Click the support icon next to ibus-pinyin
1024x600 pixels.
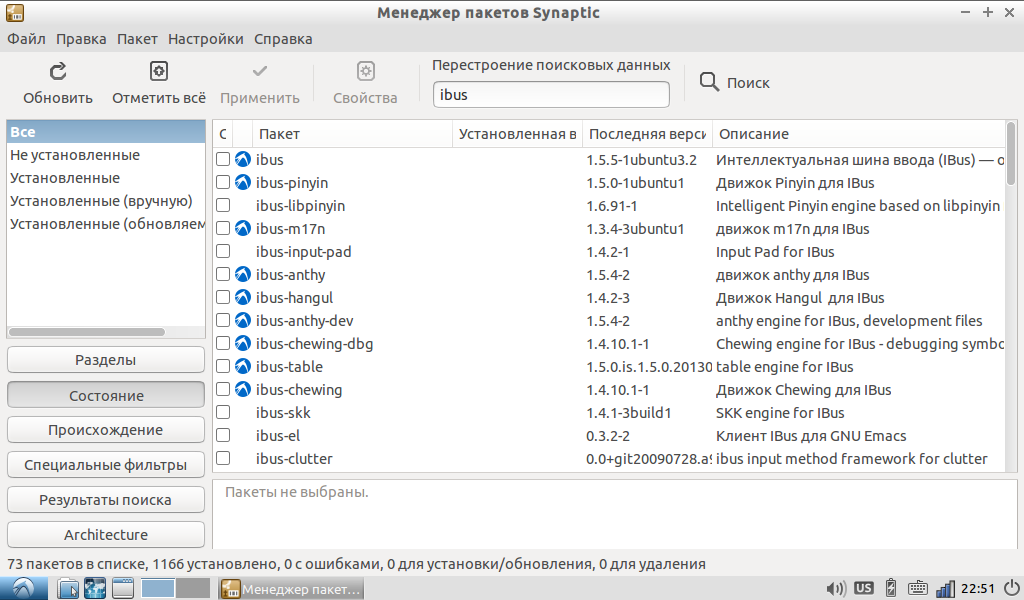[243, 182]
